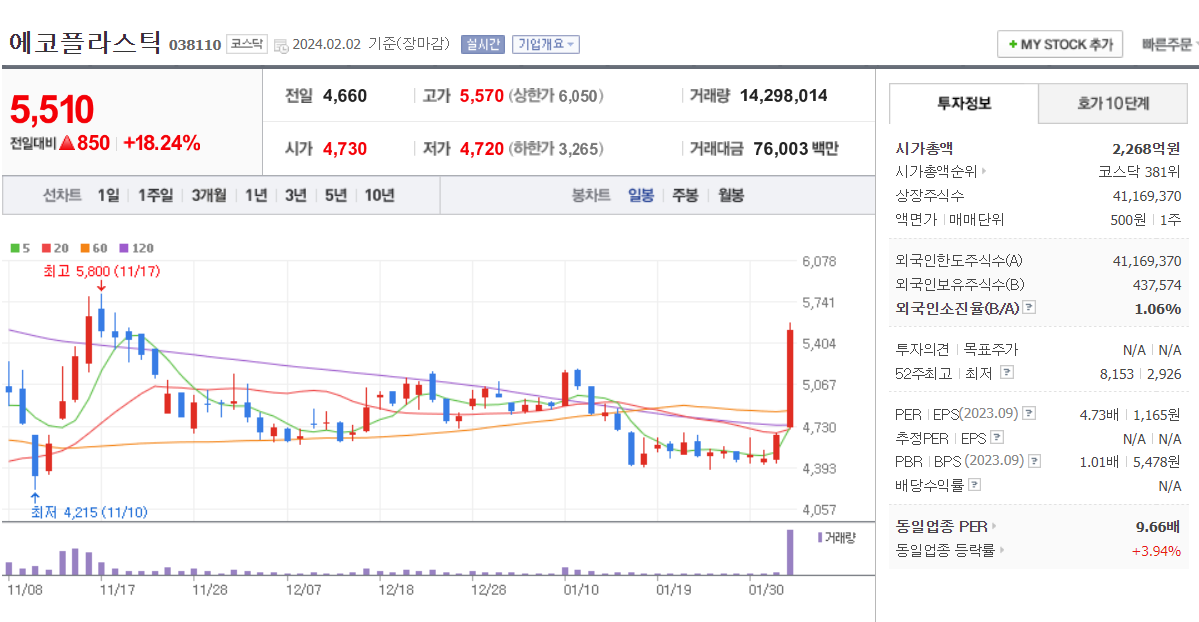Click the 최고 5,800 (11/17) chart label
The height and width of the screenshot is (622, 1199).
pos(102,271)
